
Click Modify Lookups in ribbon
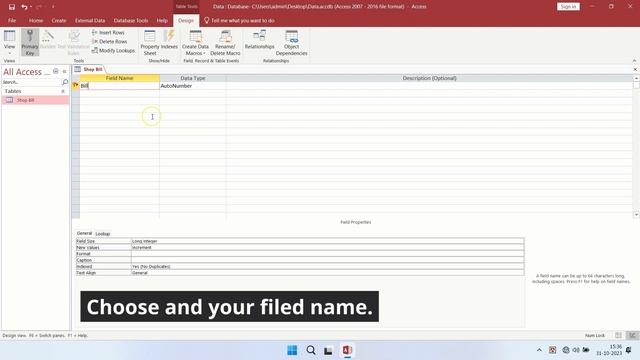click(113, 50)
